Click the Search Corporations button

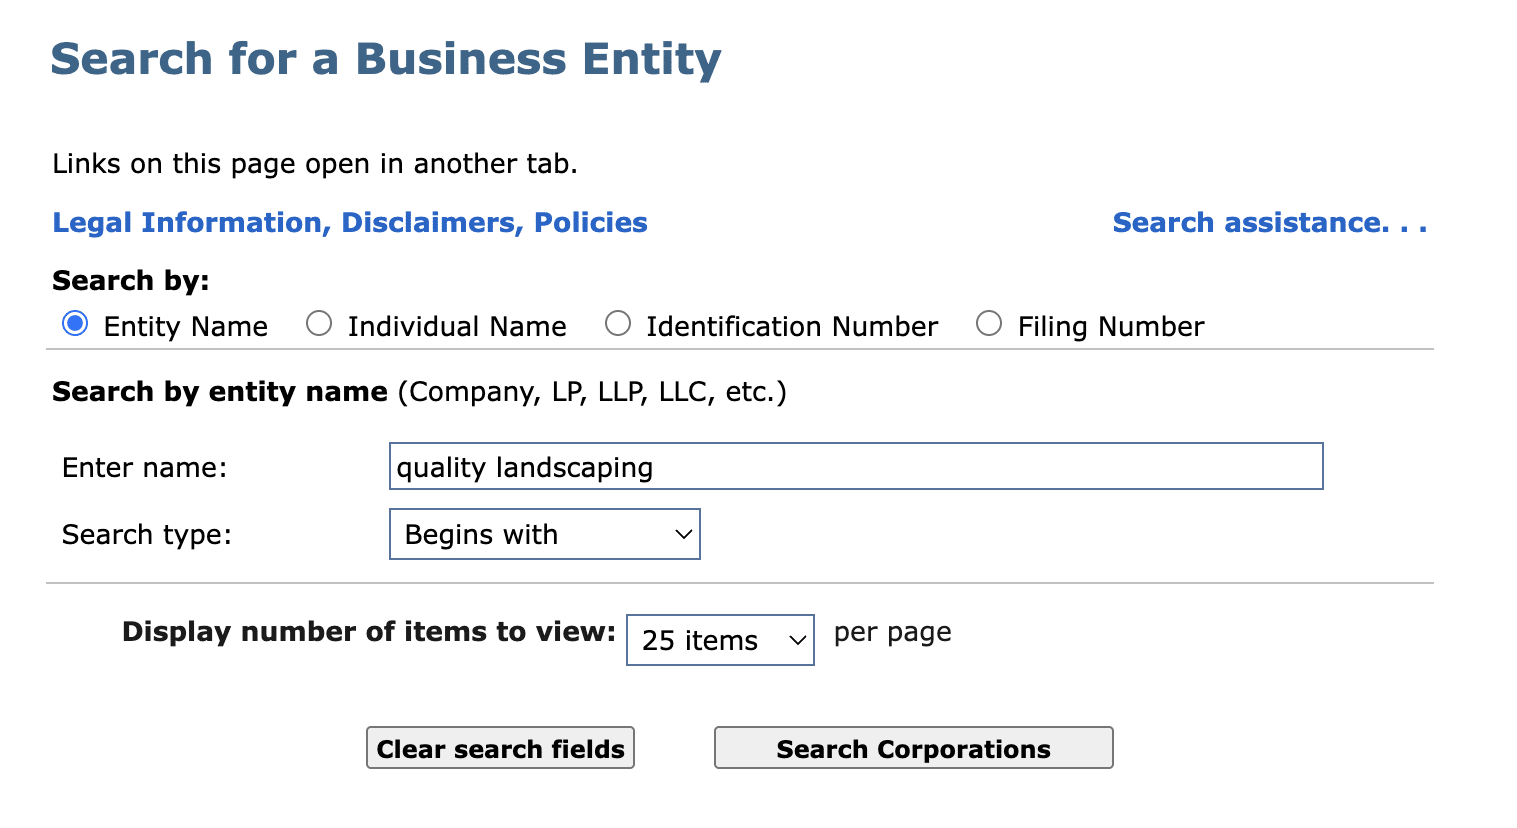tap(913, 748)
